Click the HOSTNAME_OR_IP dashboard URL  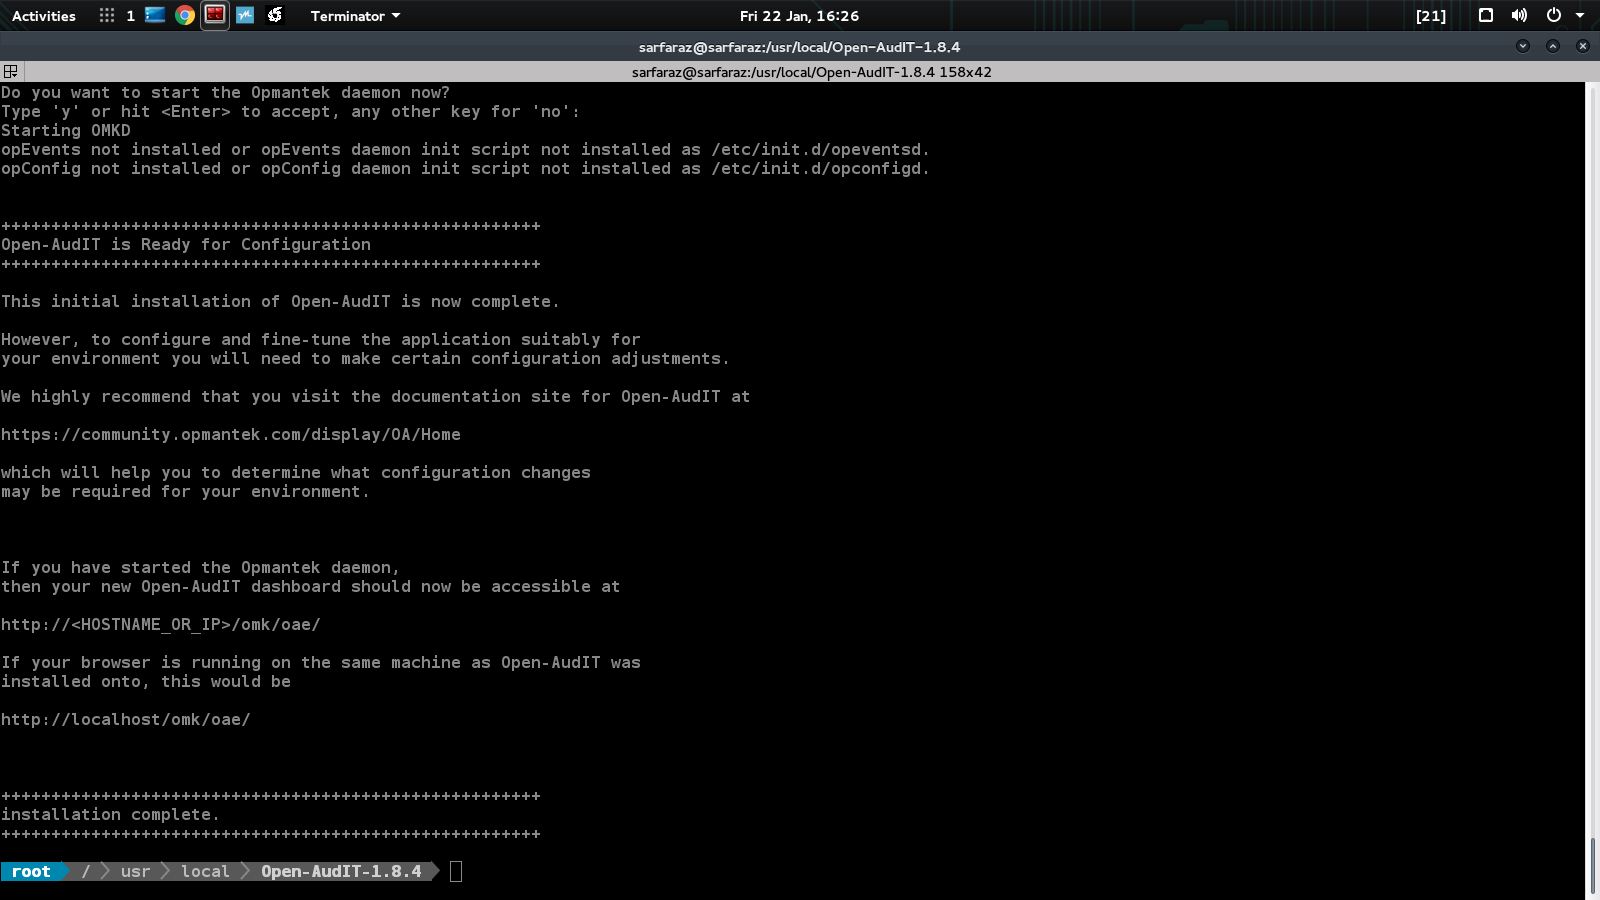(x=161, y=625)
